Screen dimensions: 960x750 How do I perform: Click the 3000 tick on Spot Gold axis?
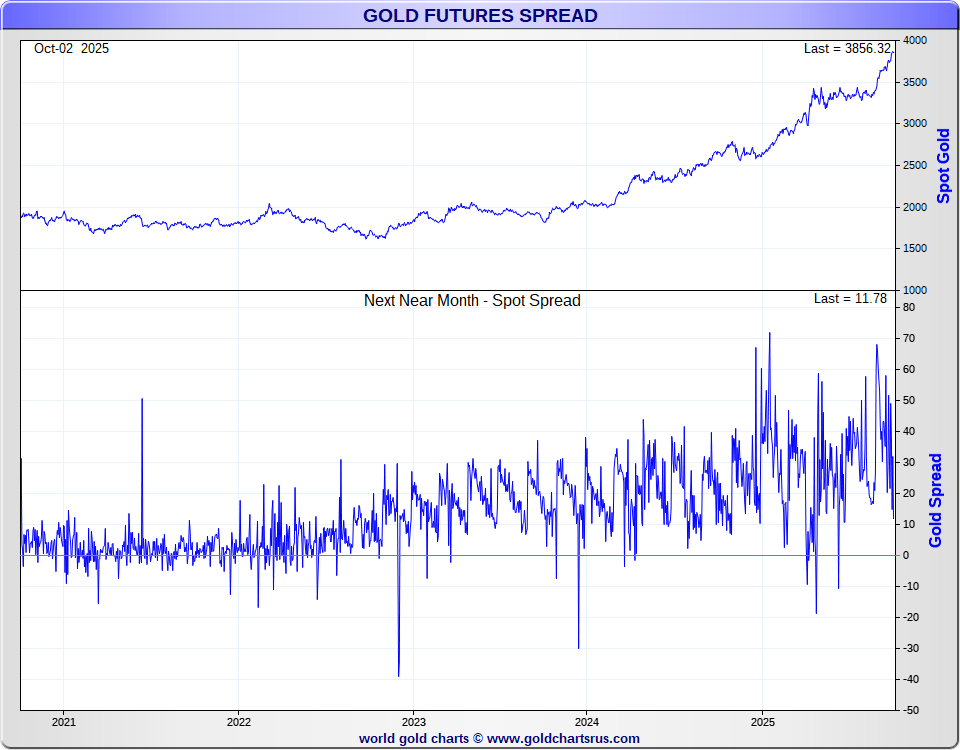point(915,123)
